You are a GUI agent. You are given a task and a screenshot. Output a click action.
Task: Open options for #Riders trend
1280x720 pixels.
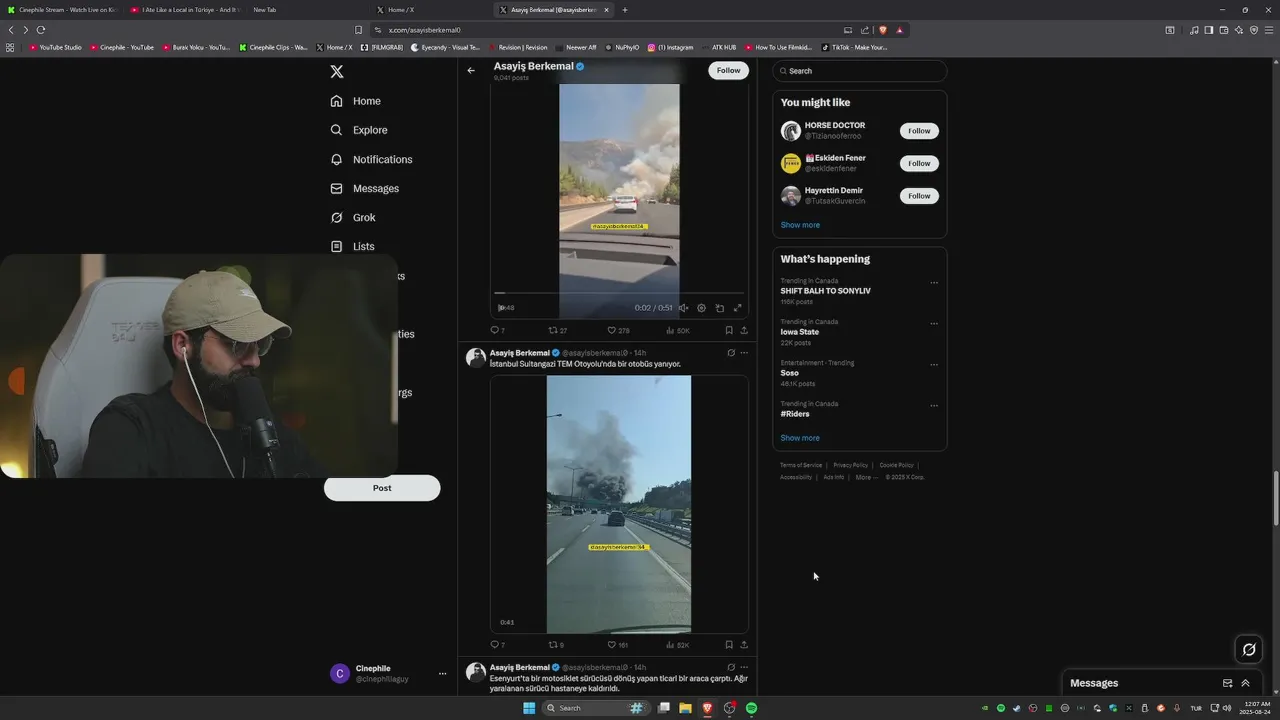pos(934,406)
